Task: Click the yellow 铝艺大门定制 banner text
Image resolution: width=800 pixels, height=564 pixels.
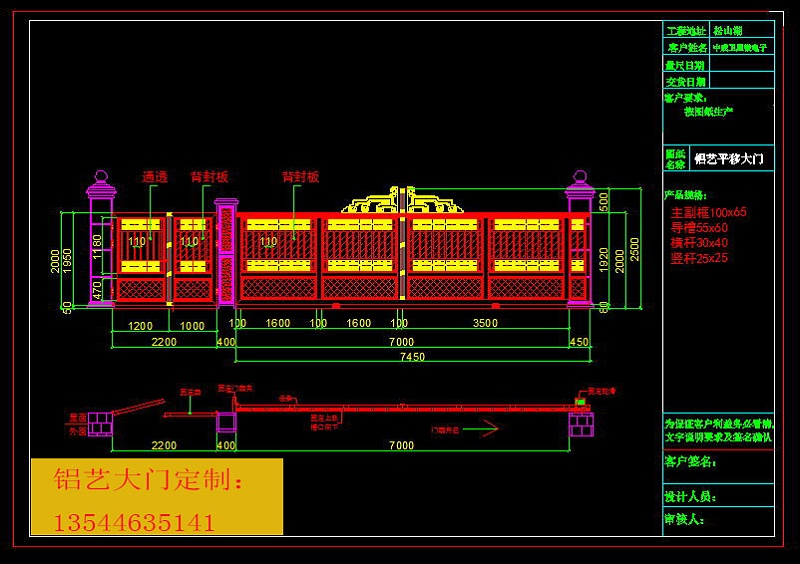Action: [x=148, y=481]
